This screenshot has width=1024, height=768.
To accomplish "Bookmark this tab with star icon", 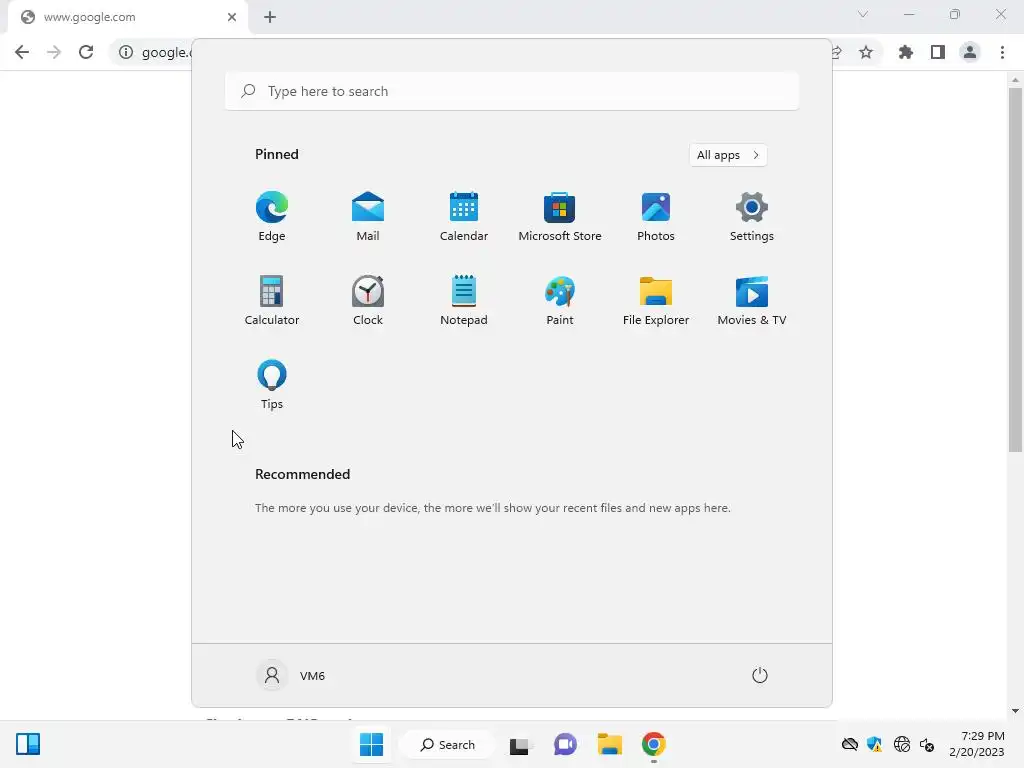I will pyautogui.click(x=866, y=52).
